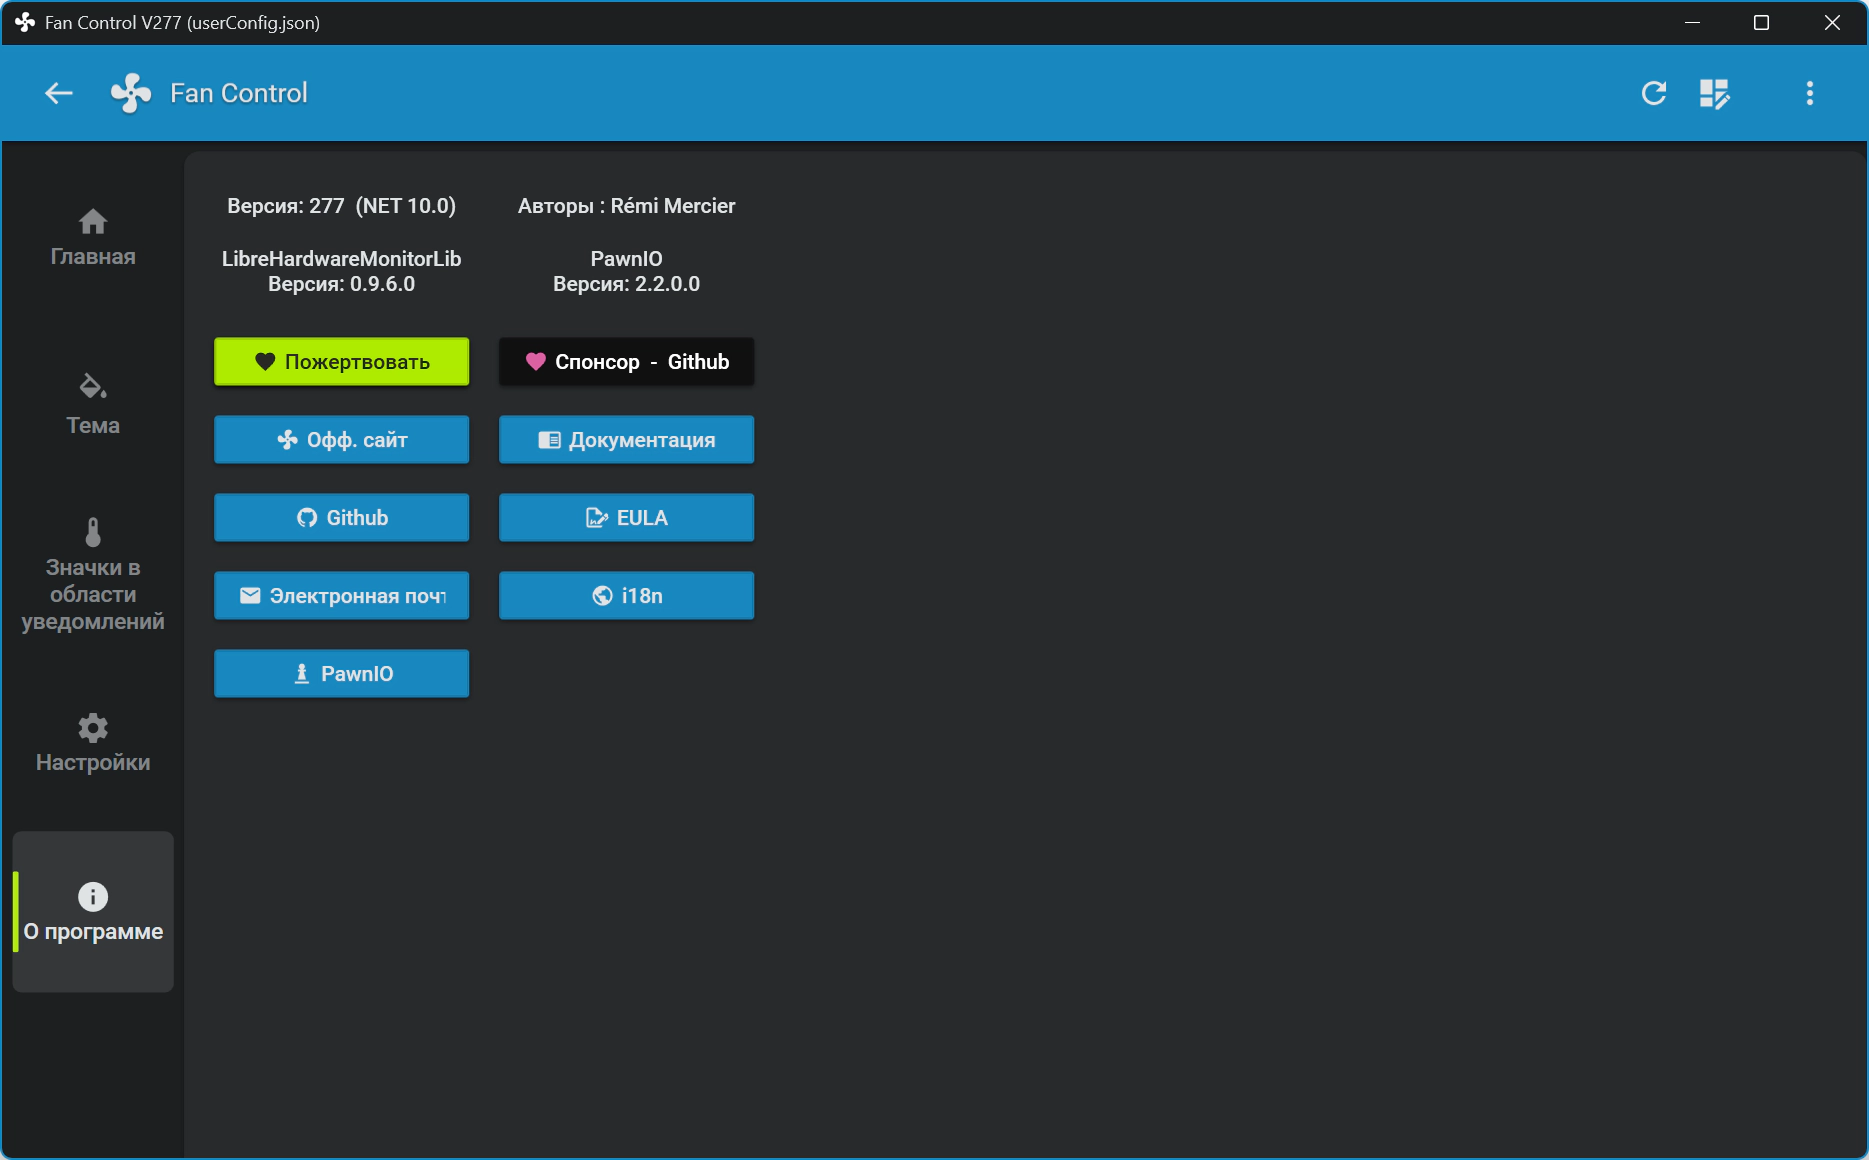The height and width of the screenshot is (1160, 1869).
Task: Open the EULA button
Action: coord(626,517)
